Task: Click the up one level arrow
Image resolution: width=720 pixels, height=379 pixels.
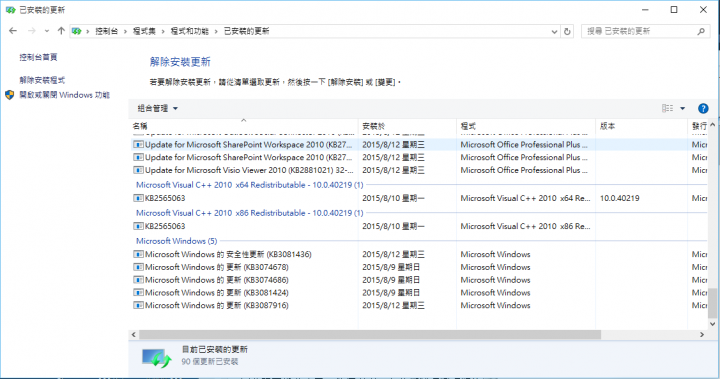Action: click(61, 31)
